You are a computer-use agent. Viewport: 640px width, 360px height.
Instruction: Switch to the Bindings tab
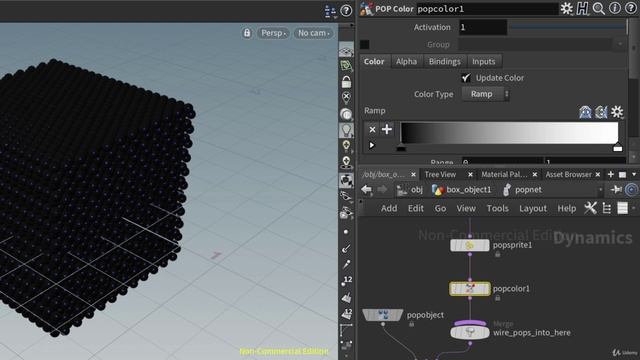[444, 61]
